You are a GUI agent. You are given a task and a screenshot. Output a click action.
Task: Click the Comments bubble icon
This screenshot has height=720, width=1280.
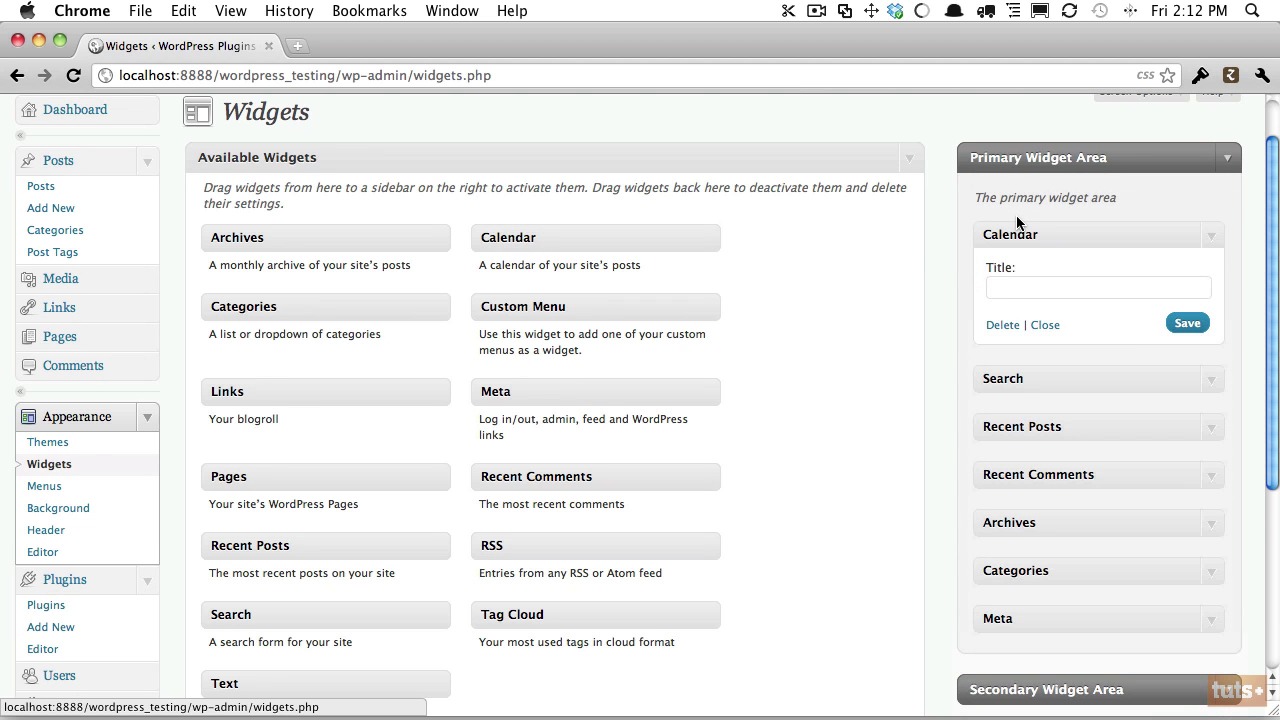click(28, 365)
